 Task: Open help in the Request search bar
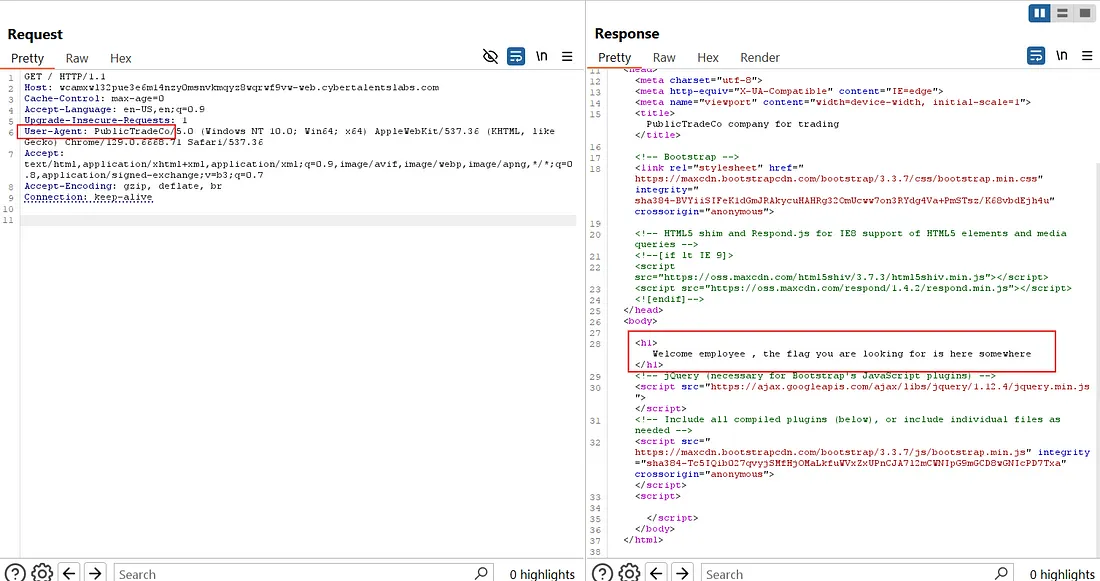(x=15, y=573)
